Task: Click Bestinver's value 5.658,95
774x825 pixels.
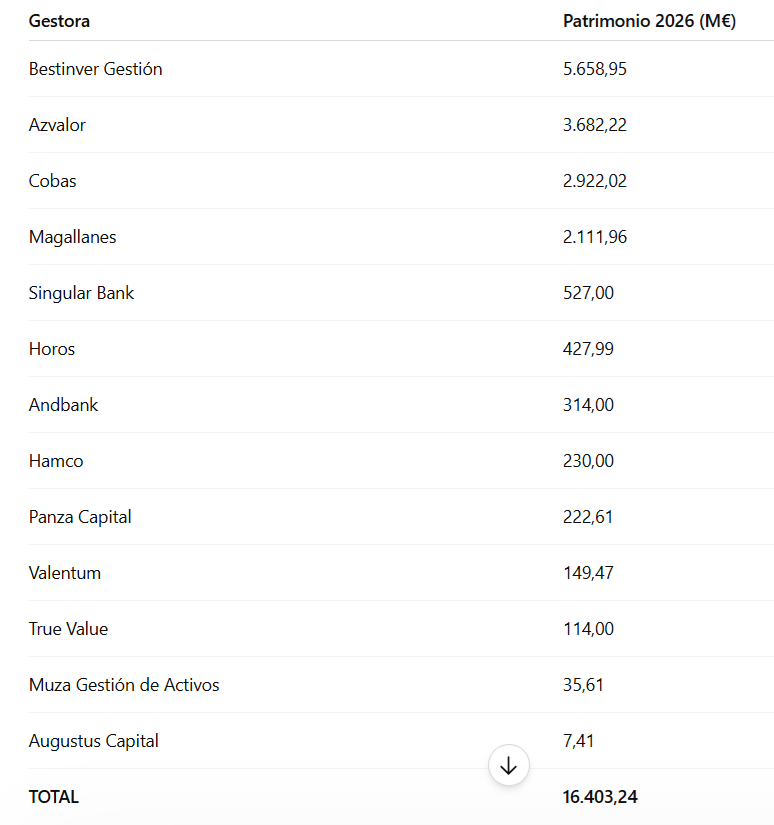Action: (x=595, y=69)
